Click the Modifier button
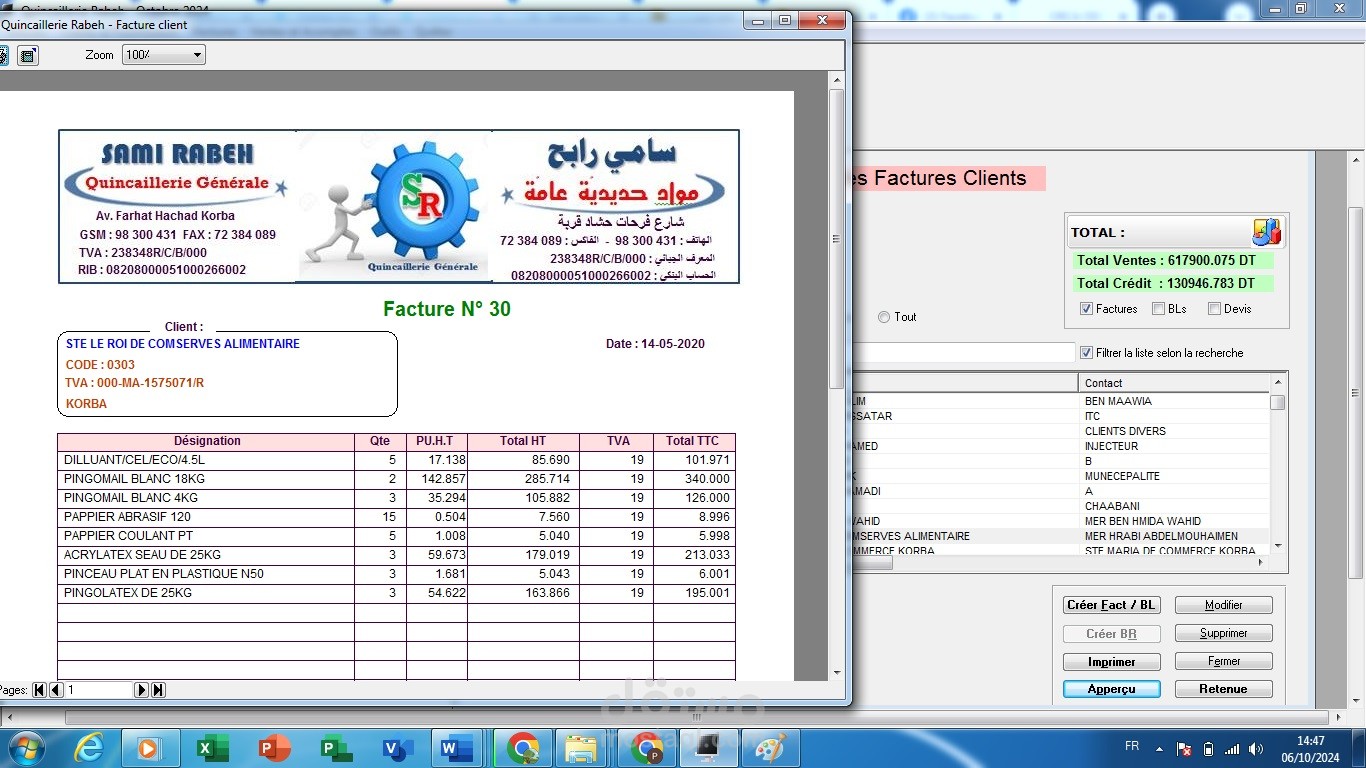The height and width of the screenshot is (768, 1366). point(1224,605)
